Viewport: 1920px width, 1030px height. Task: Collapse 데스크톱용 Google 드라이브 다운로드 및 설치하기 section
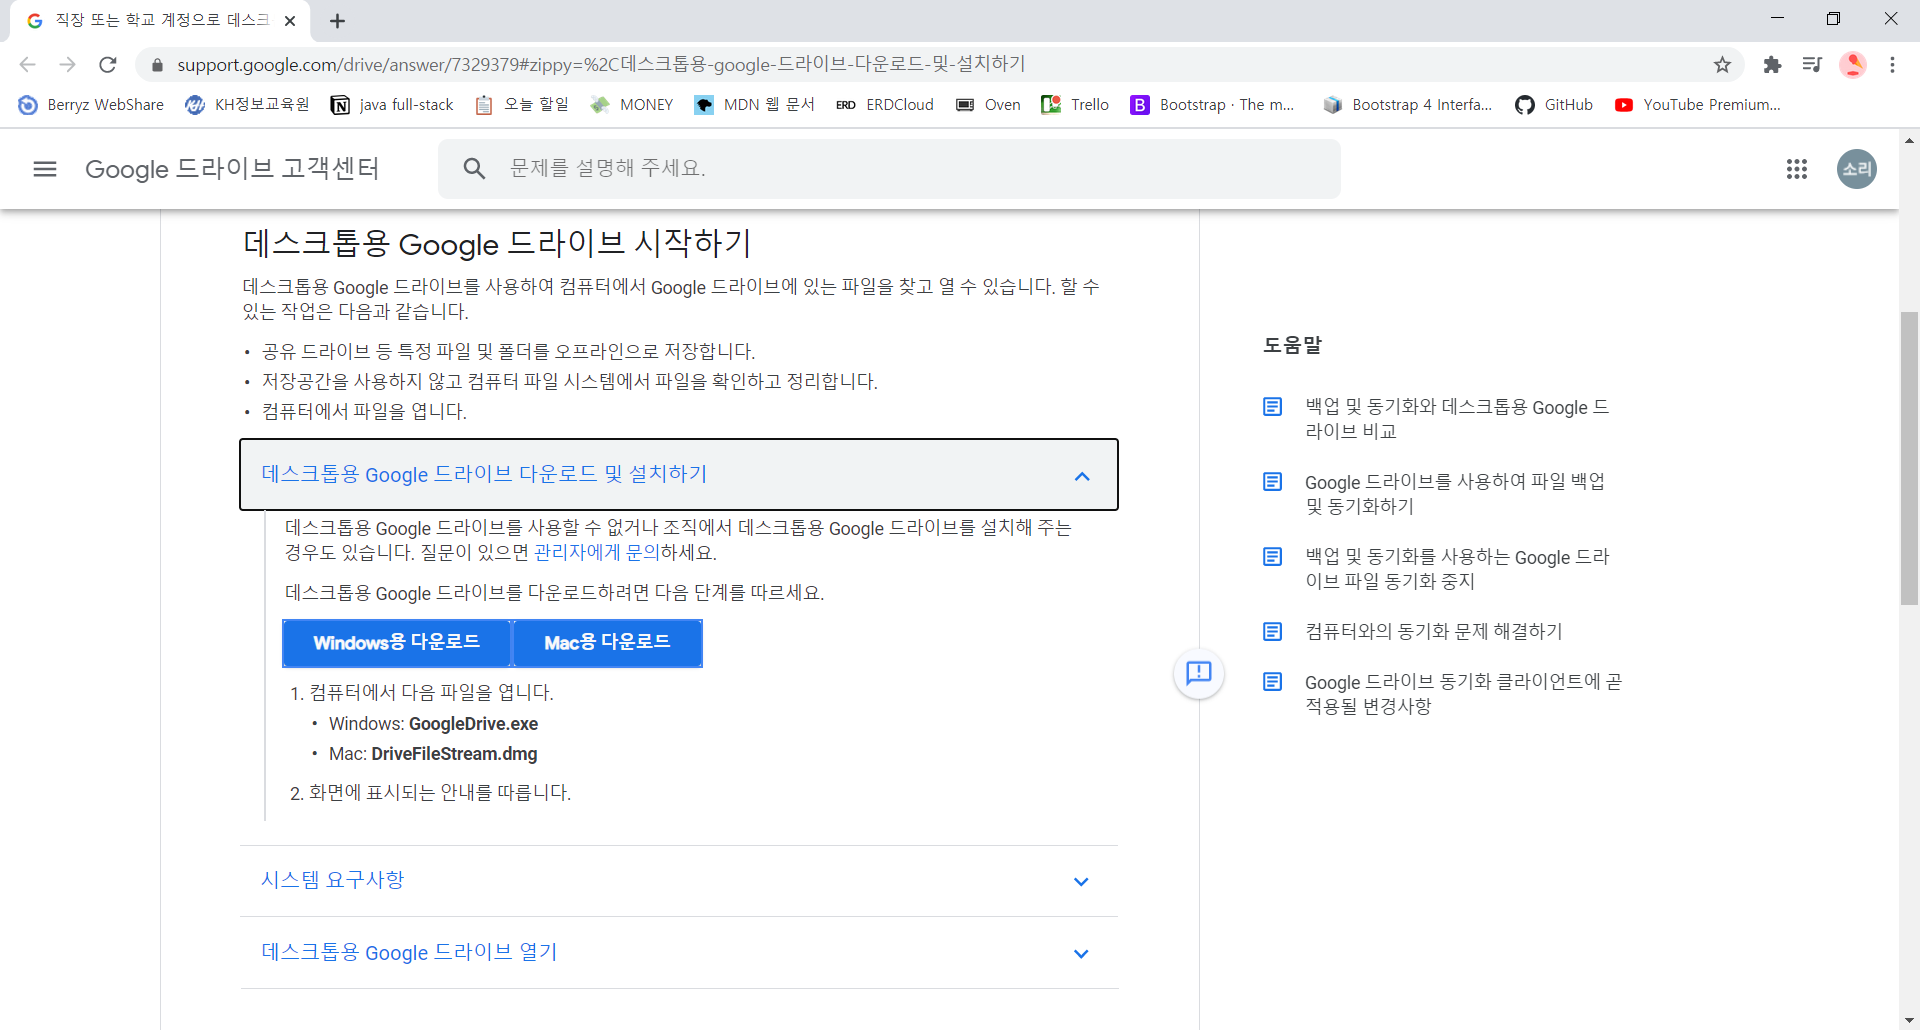coord(679,475)
